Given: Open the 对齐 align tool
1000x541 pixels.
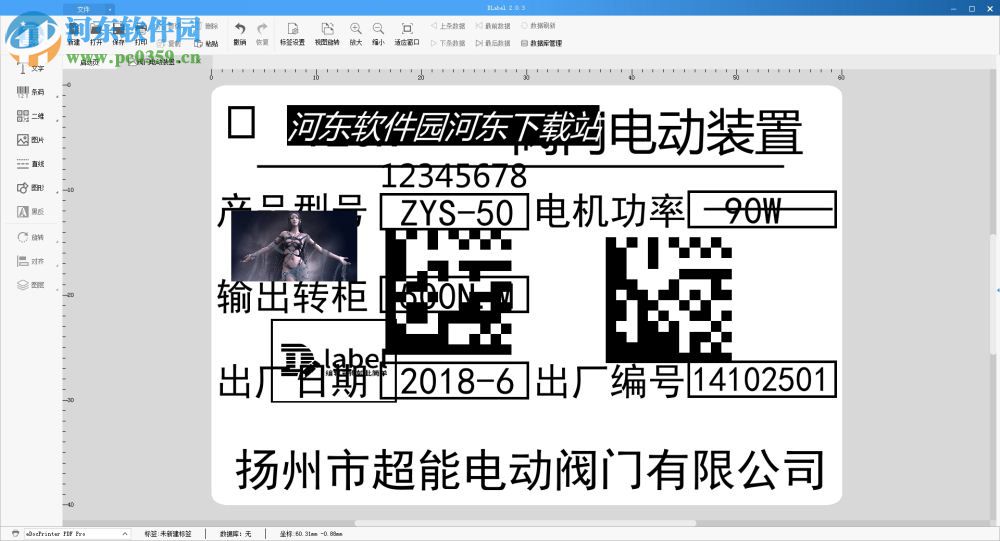Looking at the screenshot, I should point(31,261).
